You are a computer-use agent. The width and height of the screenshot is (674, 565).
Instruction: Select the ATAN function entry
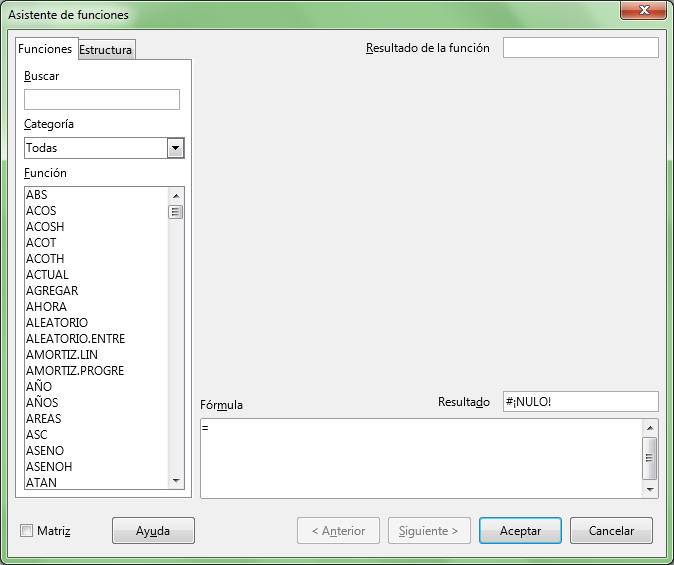tap(41, 483)
